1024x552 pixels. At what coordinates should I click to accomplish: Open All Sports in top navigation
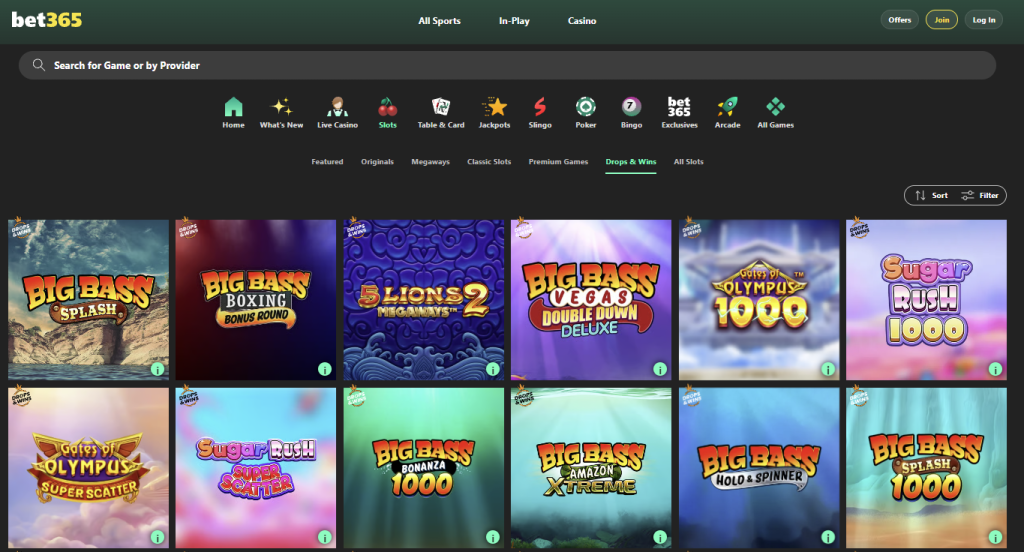click(x=440, y=21)
